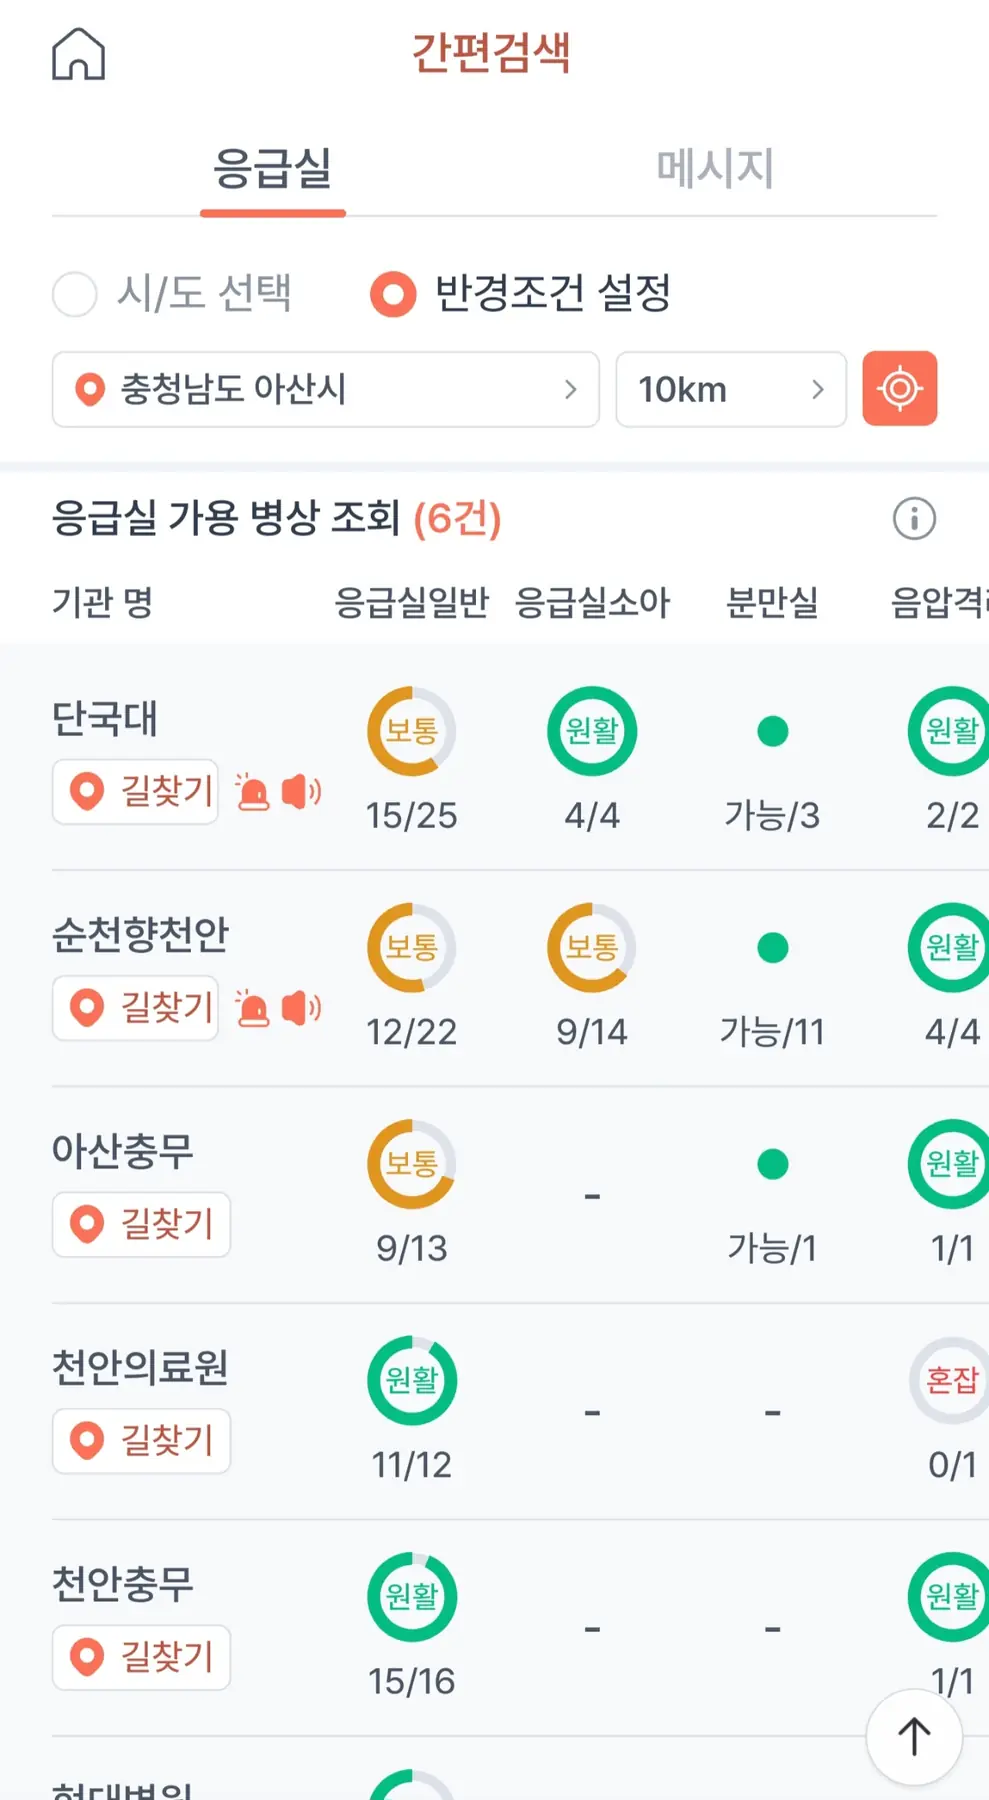Image resolution: width=989 pixels, height=1800 pixels.
Task: Open the bed availability info icon
Action: [913, 519]
